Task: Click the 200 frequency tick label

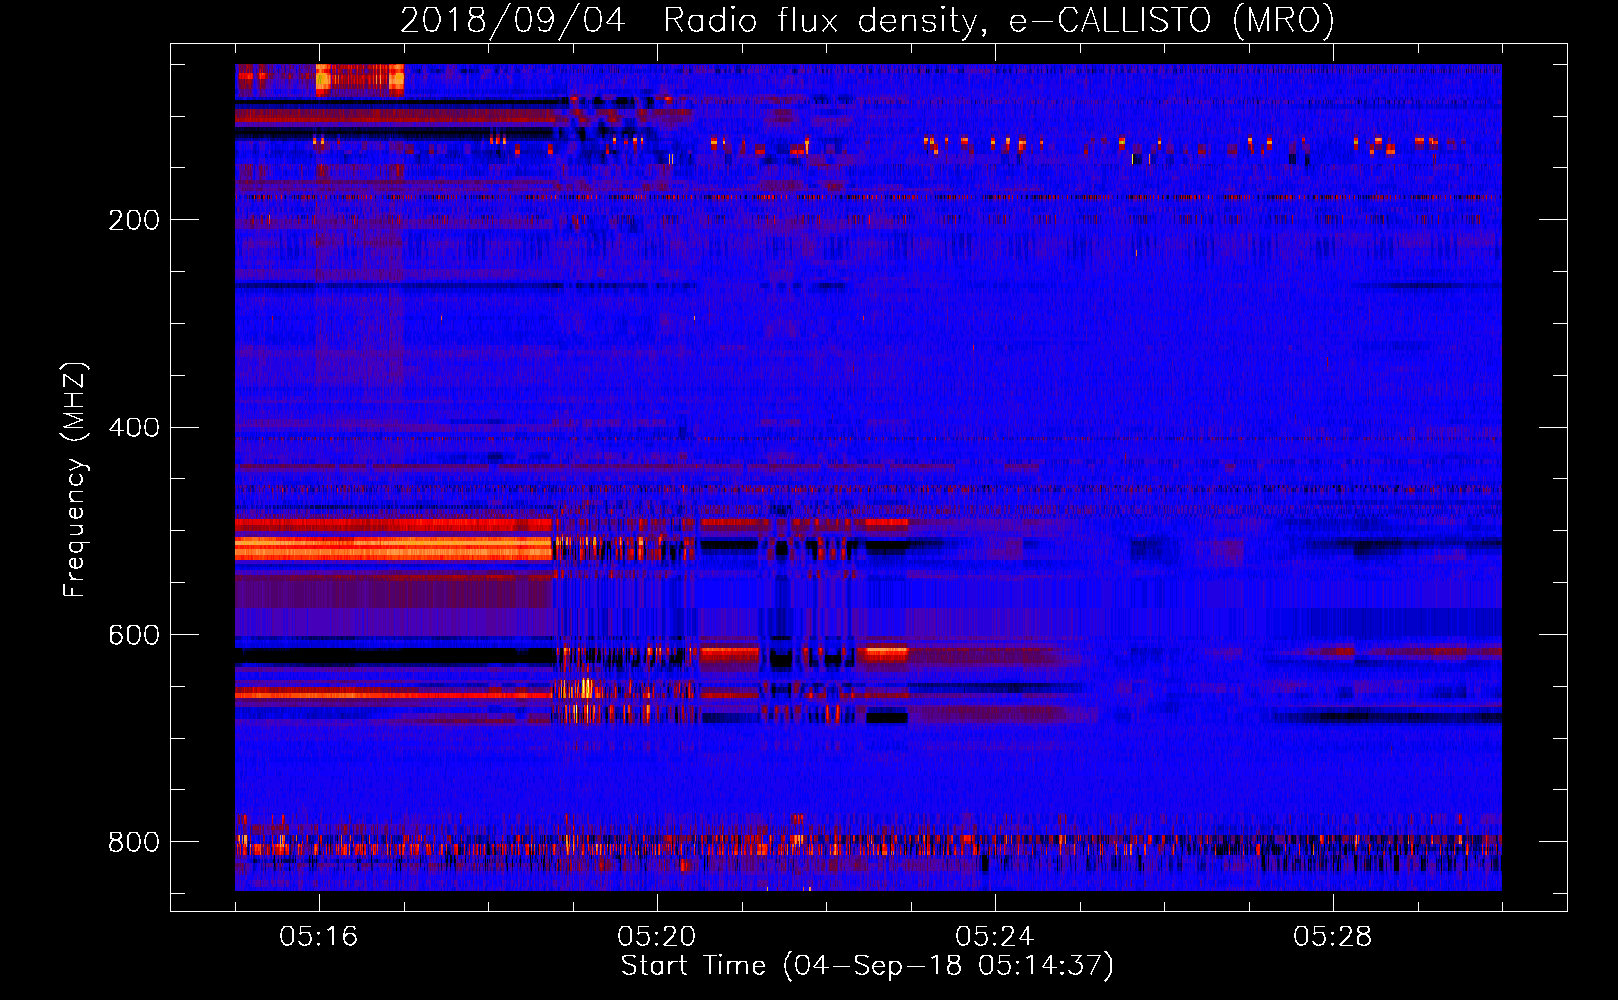Action: [x=134, y=220]
